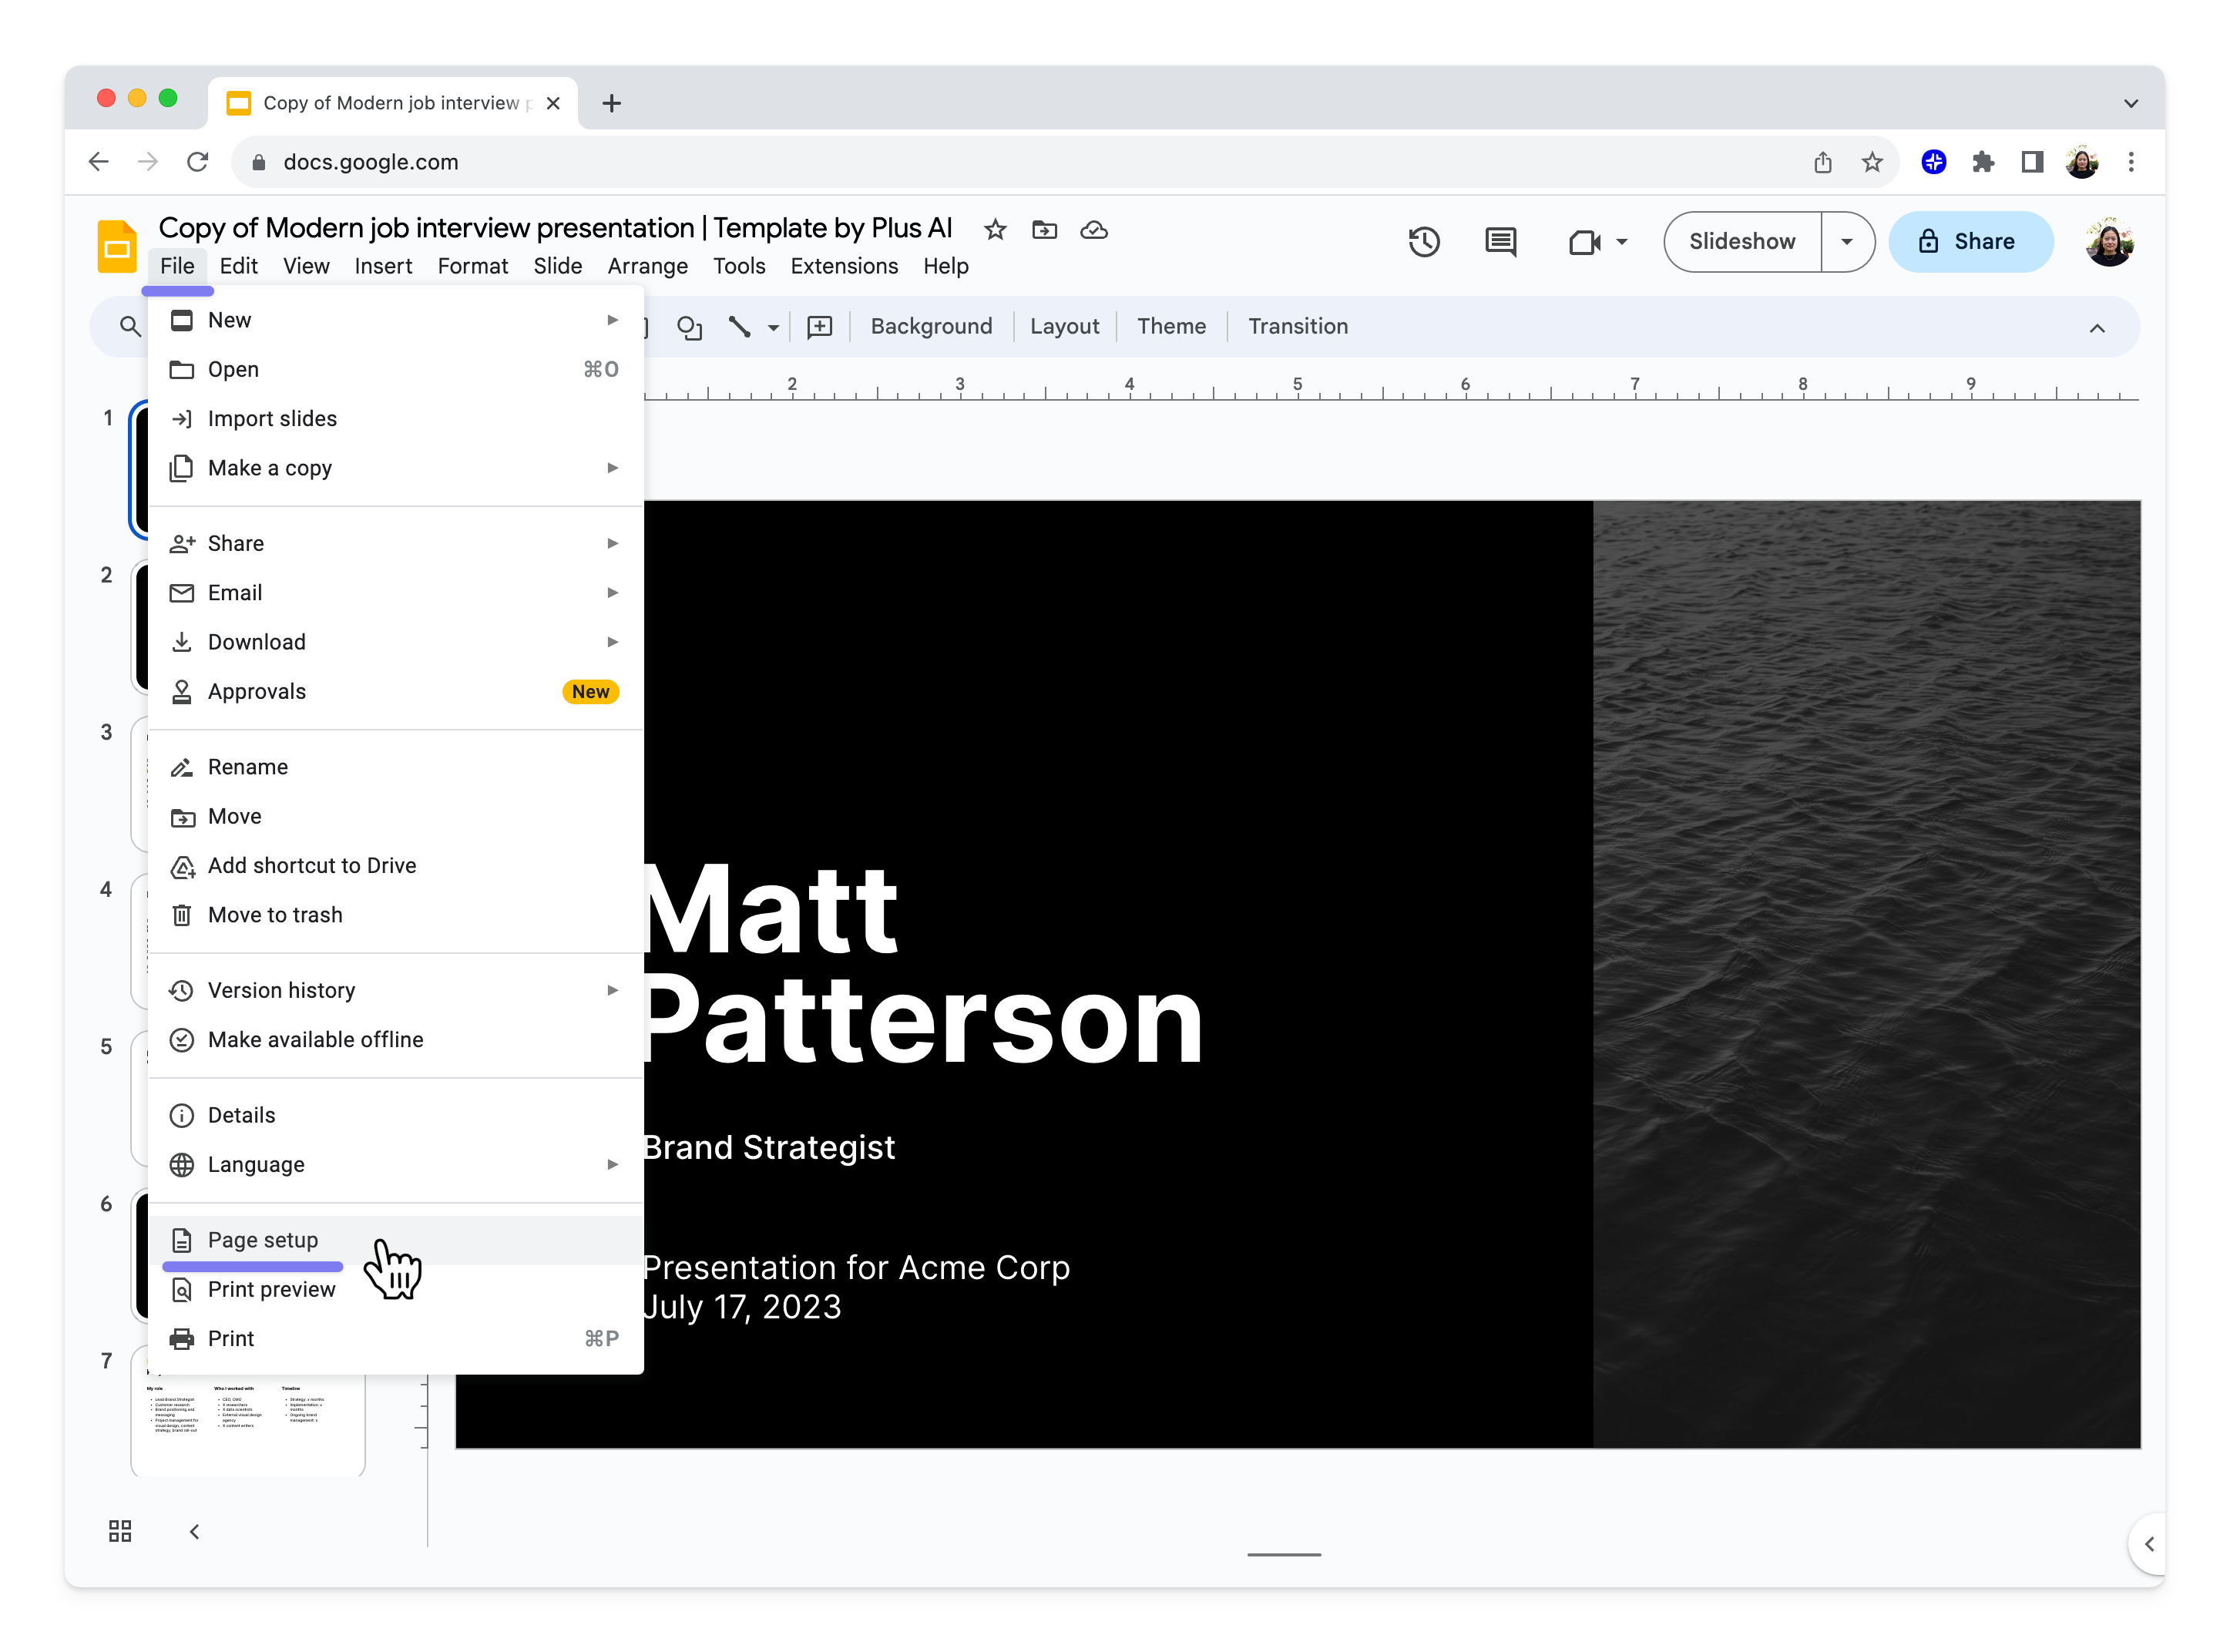Viewport: 2230px width, 1652px height.
Task: Expand the Make a copy submenu
Action: click(612, 468)
